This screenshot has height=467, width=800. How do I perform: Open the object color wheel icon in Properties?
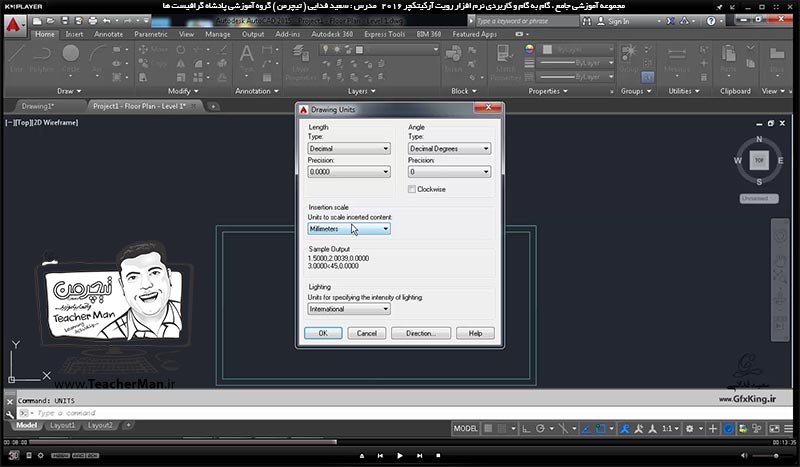click(x=529, y=49)
